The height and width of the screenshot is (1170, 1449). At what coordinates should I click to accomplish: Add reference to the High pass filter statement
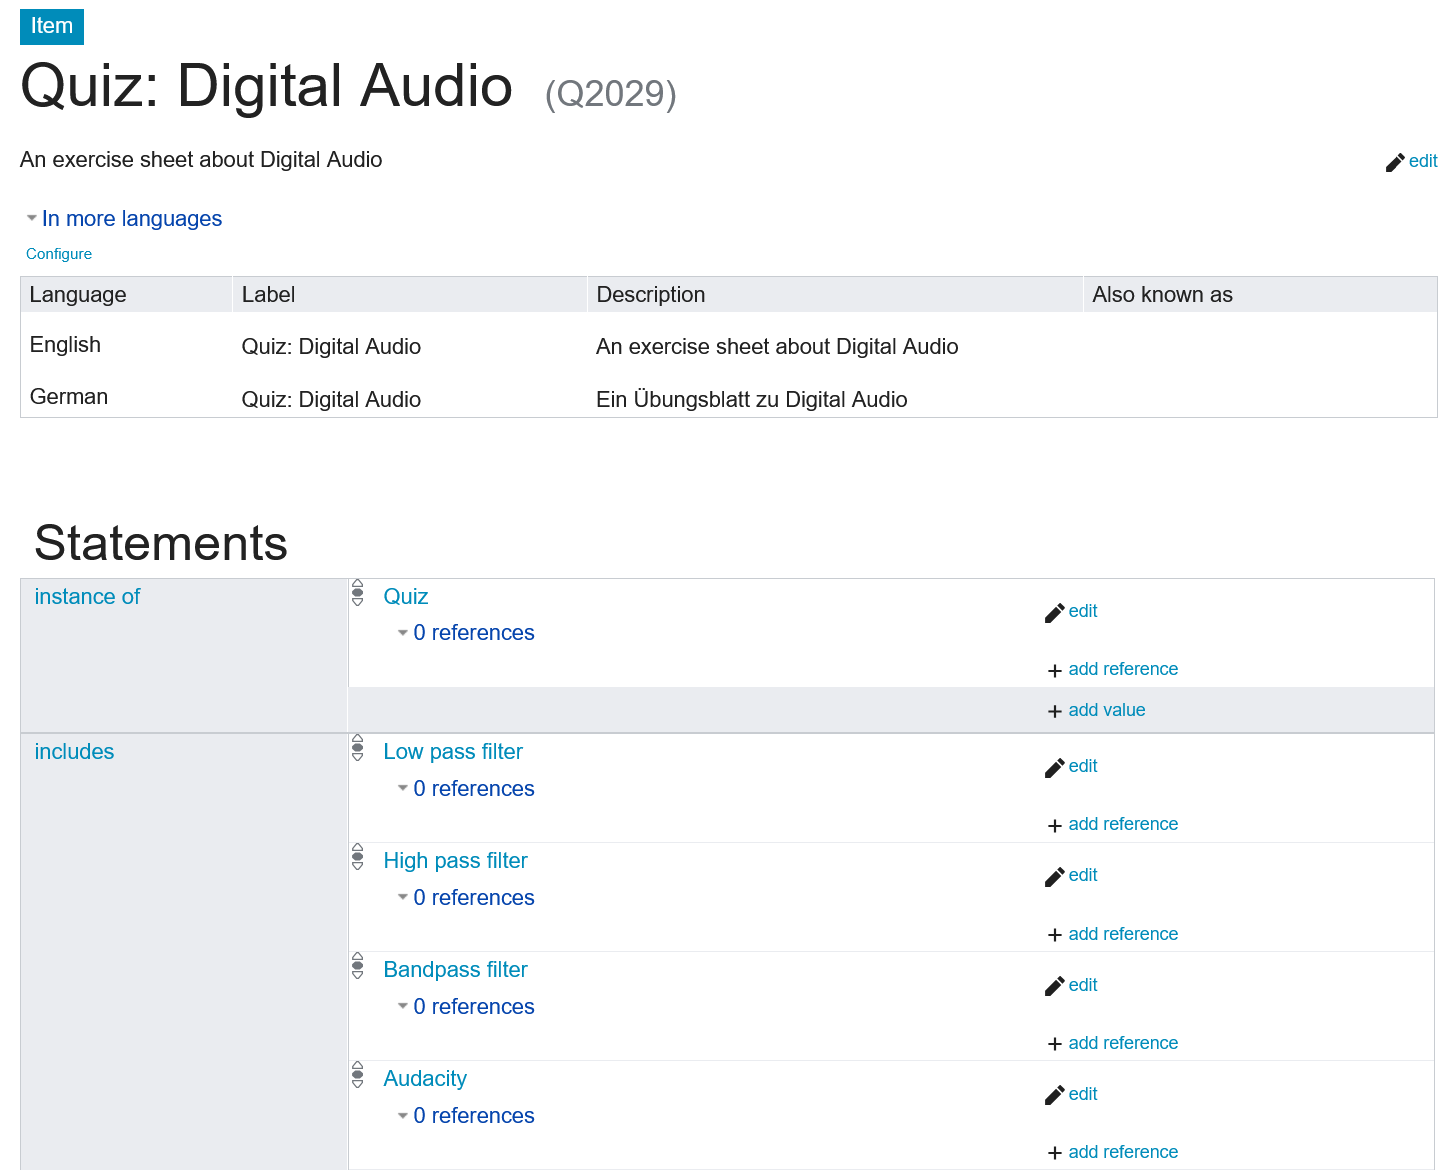pos(1122,934)
